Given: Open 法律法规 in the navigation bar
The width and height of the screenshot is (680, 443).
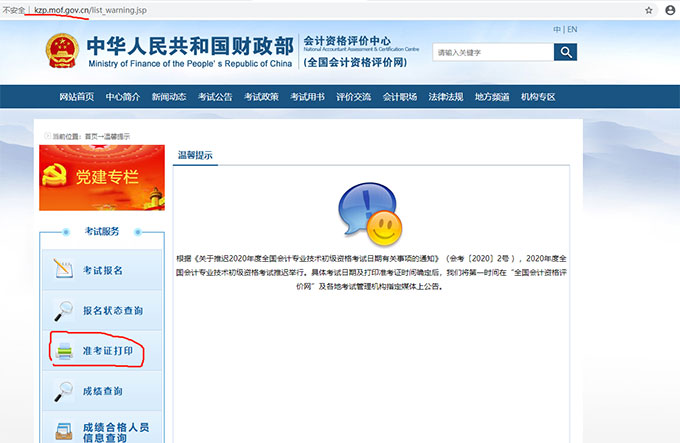Looking at the screenshot, I should tap(445, 97).
